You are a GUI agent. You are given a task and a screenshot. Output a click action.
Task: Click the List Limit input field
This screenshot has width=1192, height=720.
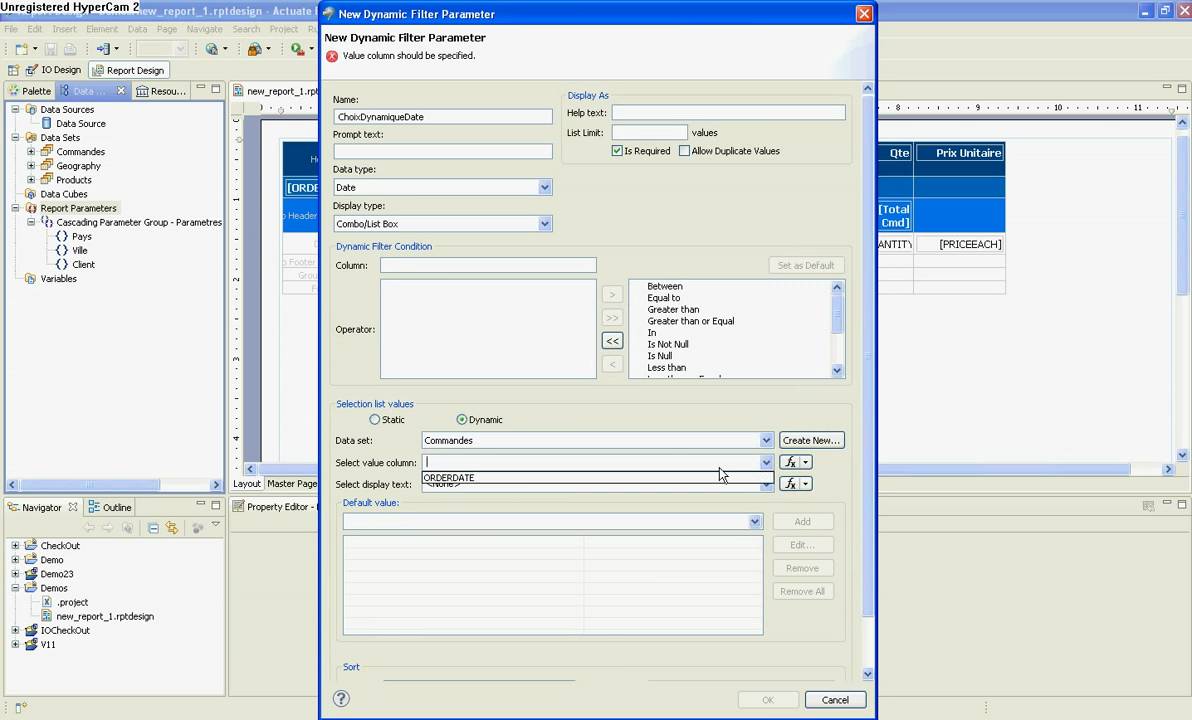coord(649,132)
